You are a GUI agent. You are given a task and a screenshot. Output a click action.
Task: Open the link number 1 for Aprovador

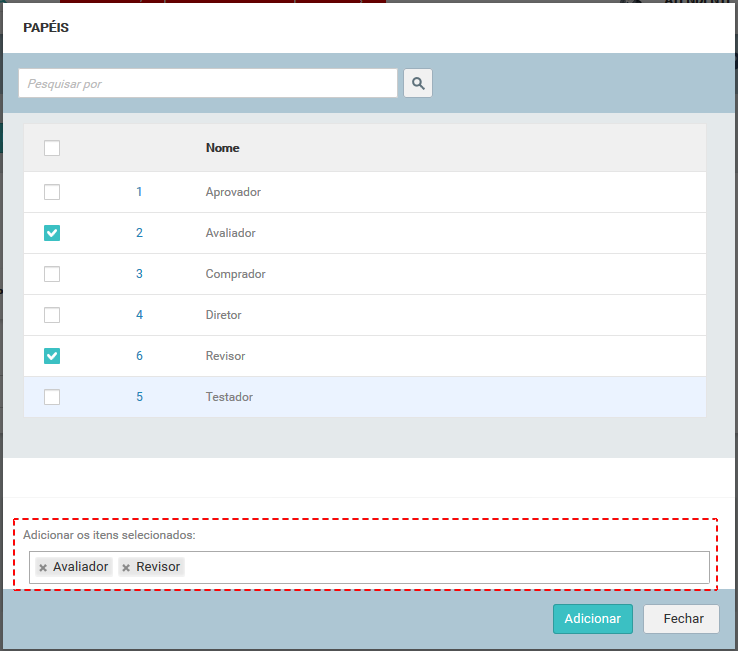click(x=139, y=192)
